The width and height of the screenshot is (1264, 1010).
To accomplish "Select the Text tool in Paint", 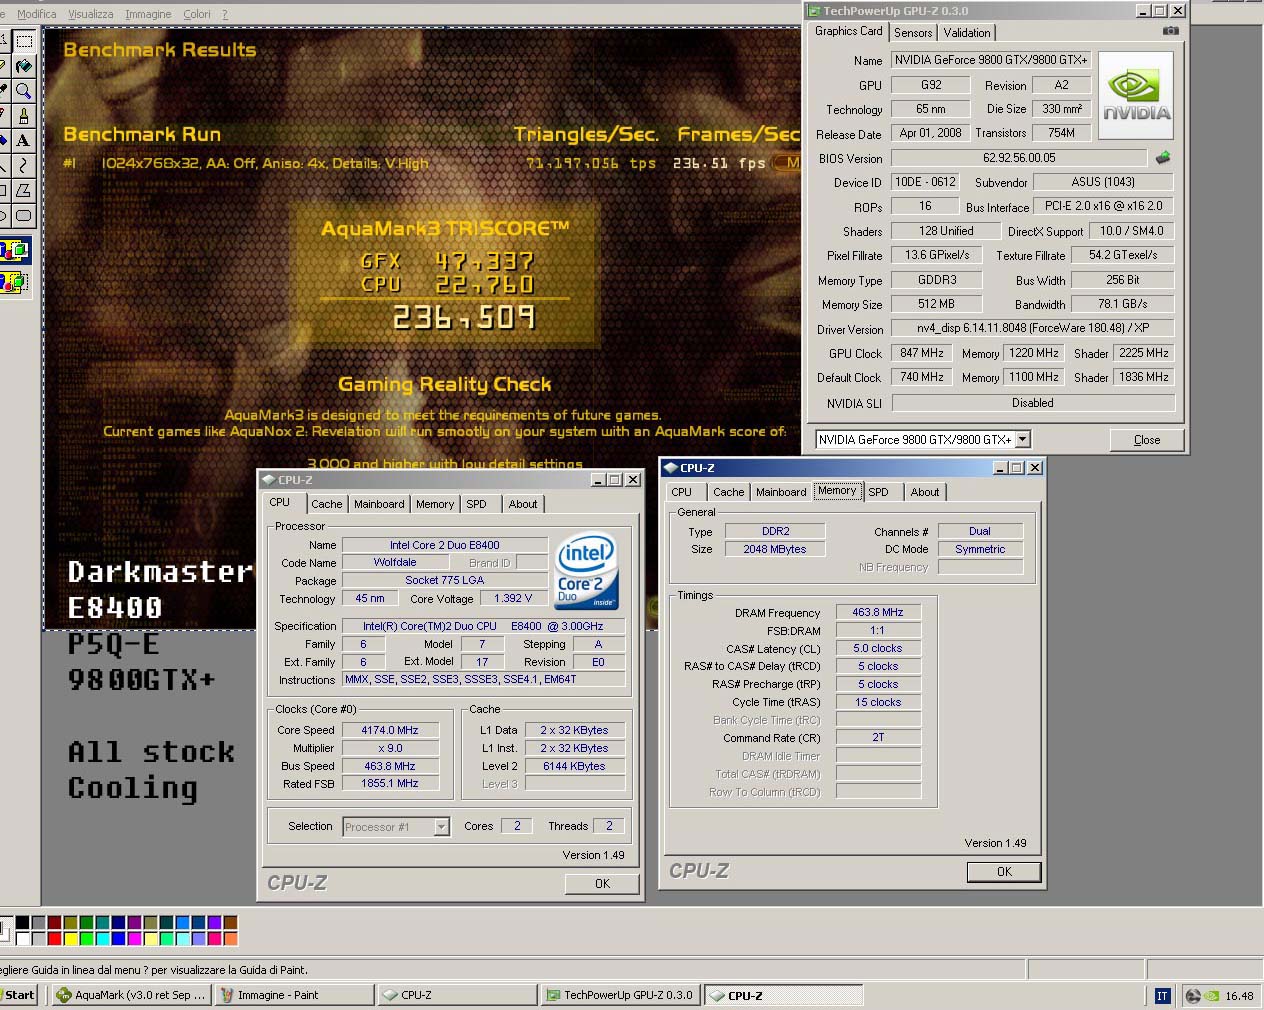I will point(24,141).
